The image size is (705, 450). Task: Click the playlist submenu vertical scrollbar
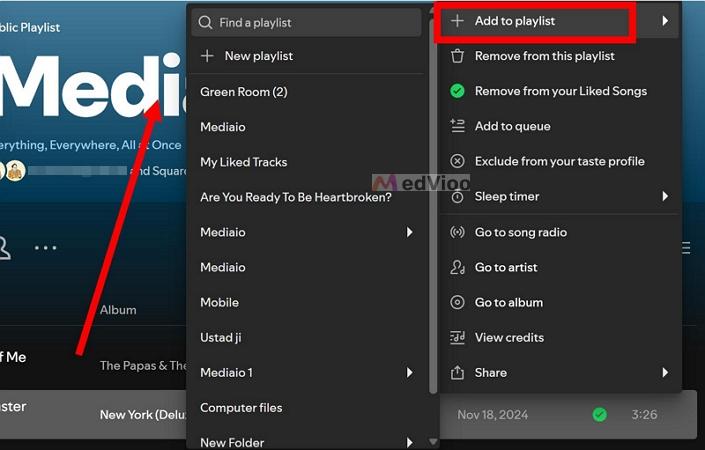pyautogui.click(x=433, y=207)
